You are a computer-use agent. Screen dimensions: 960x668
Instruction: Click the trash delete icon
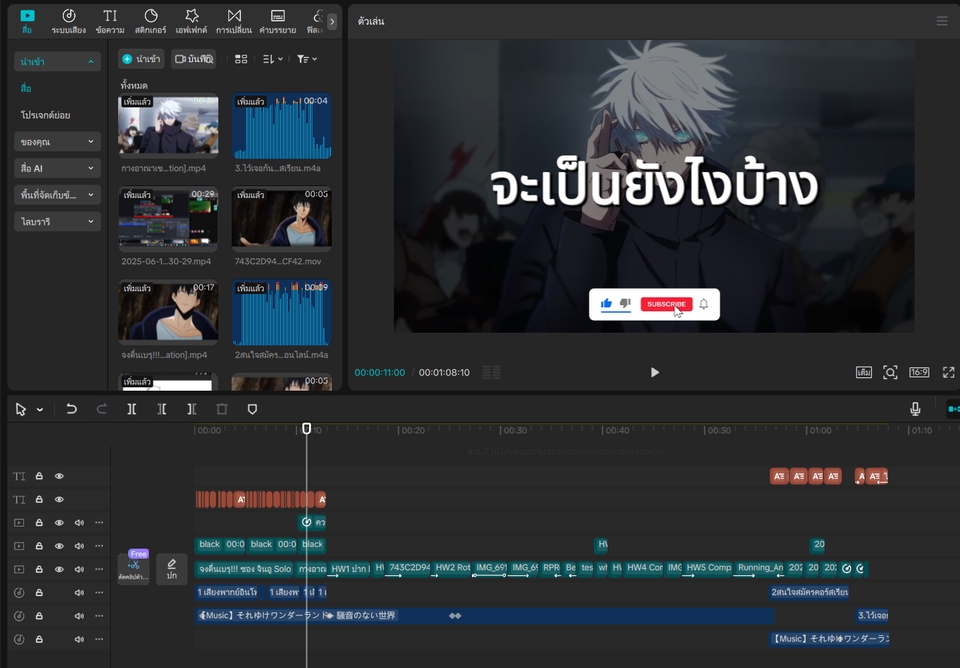click(x=222, y=409)
